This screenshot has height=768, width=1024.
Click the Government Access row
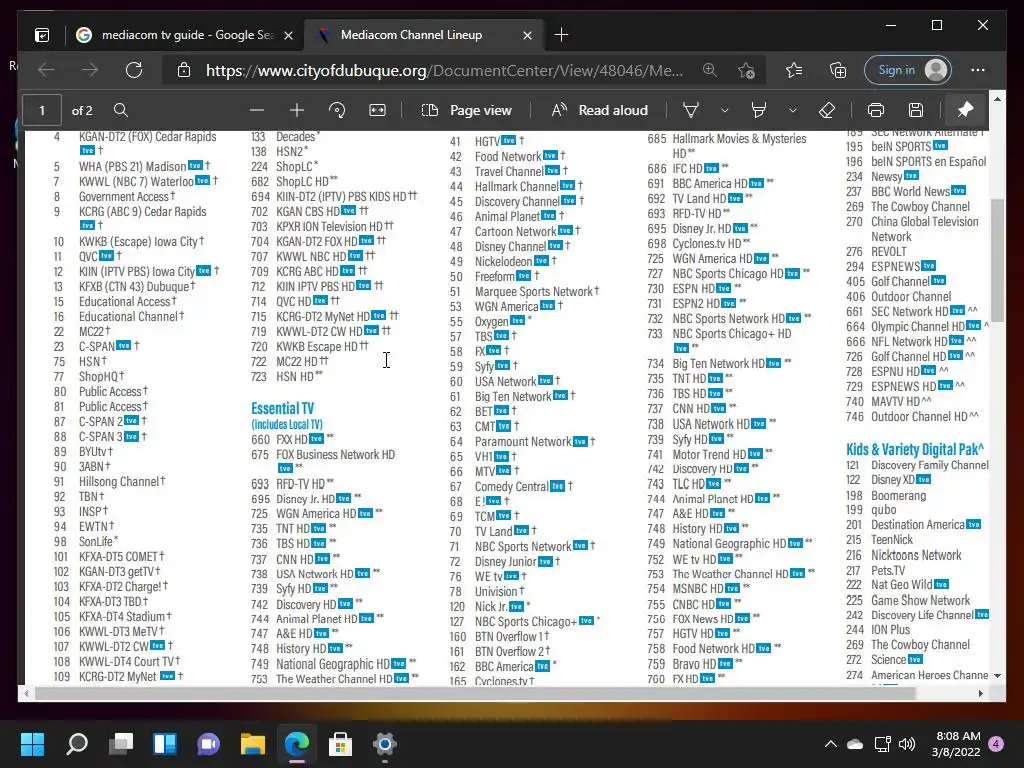click(115, 197)
